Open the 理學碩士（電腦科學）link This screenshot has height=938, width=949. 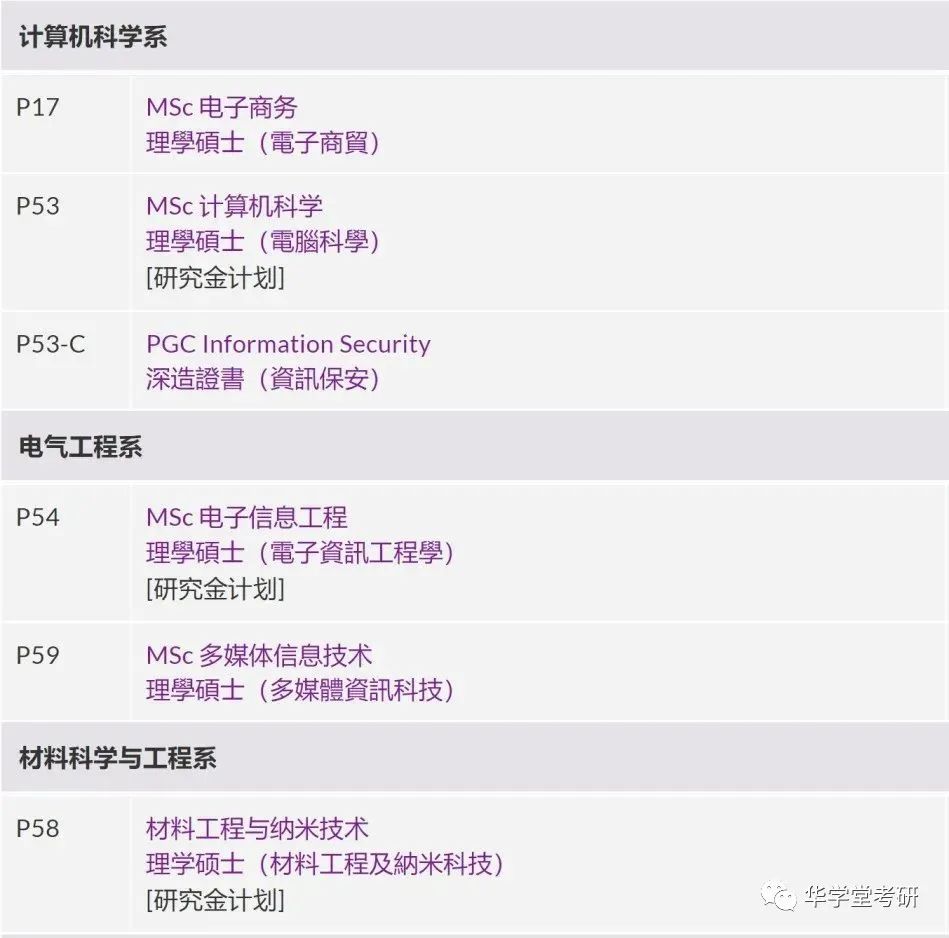(263, 242)
